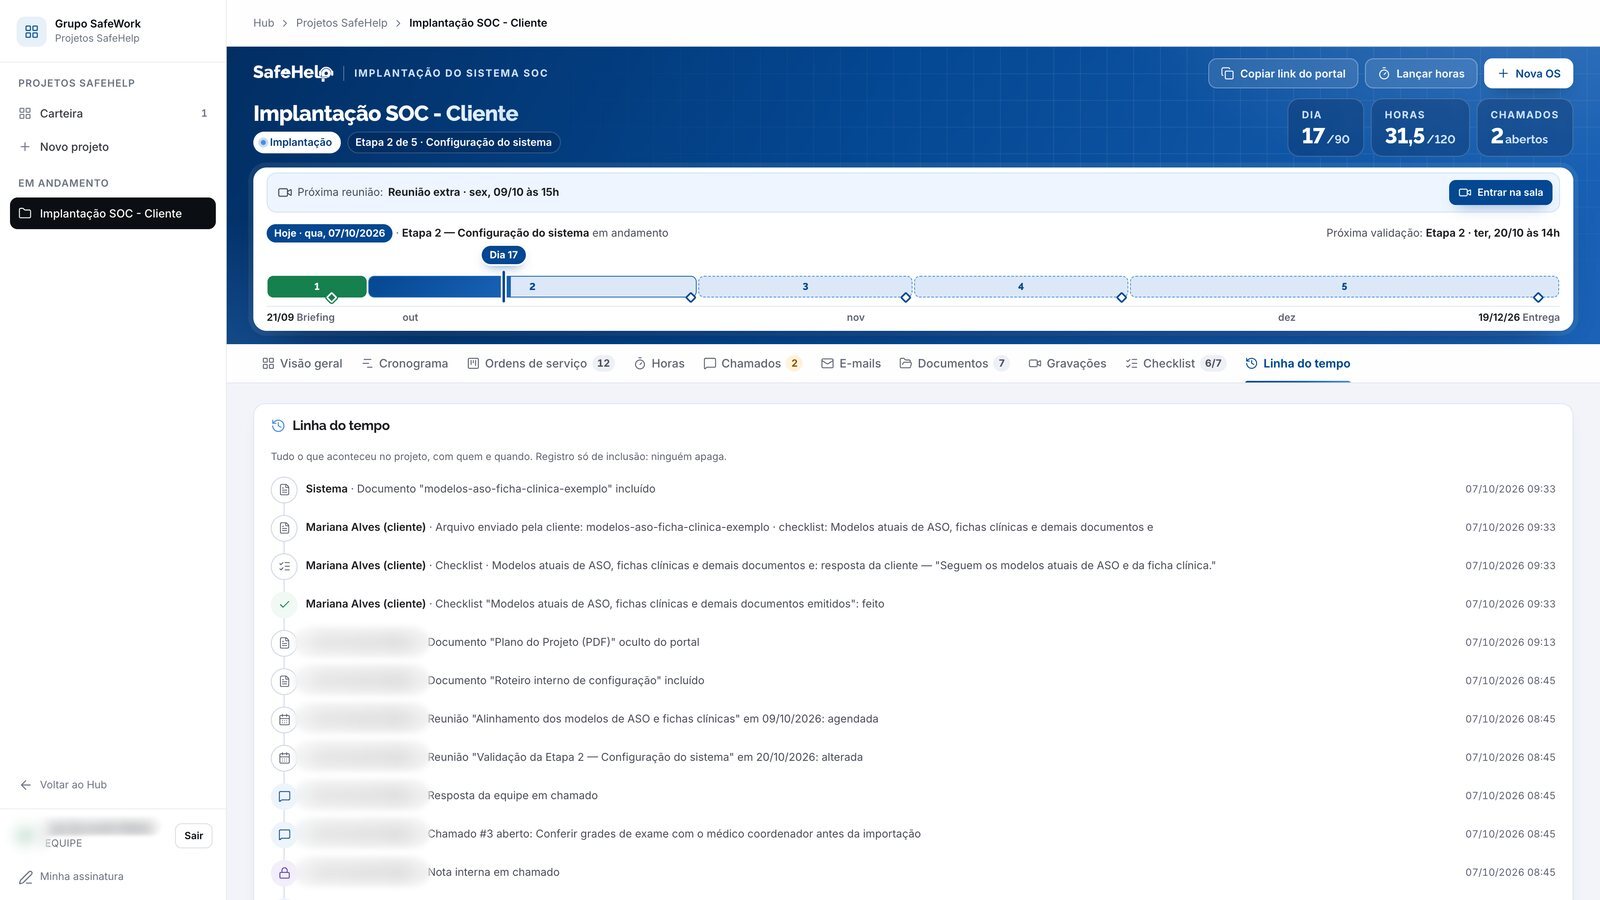Image resolution: width=1600 pixels, height=900 pixels.
Task: Click the diamond milestone ending stage 2
Action: click(x=690, y=297)
